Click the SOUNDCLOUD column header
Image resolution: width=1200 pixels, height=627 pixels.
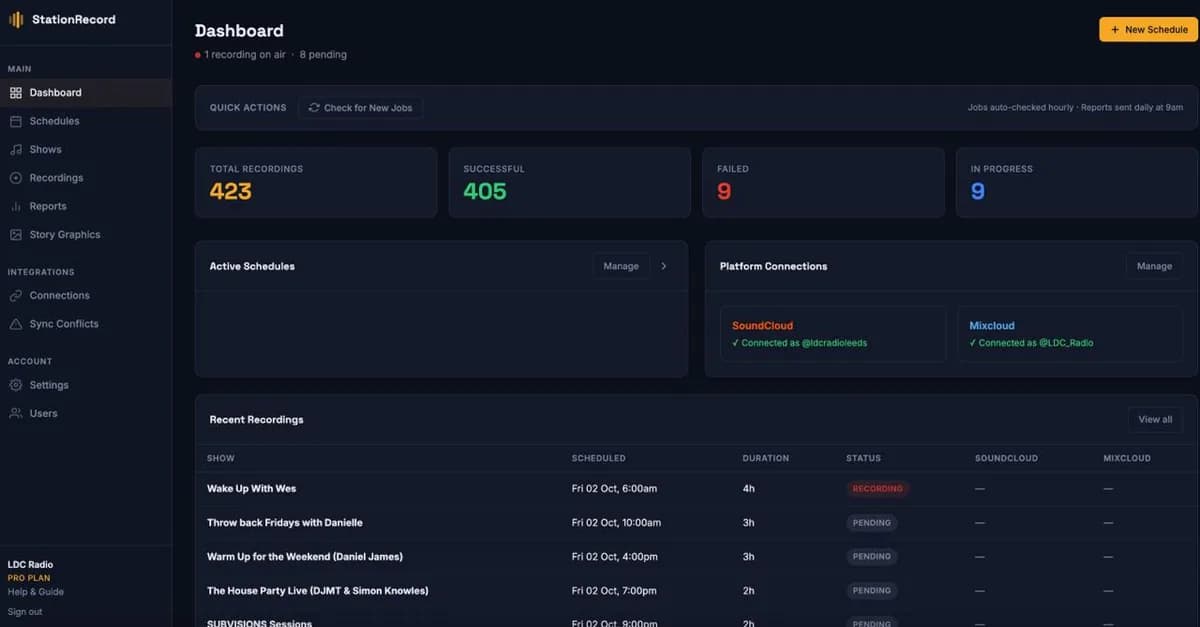coord(1007,458)
